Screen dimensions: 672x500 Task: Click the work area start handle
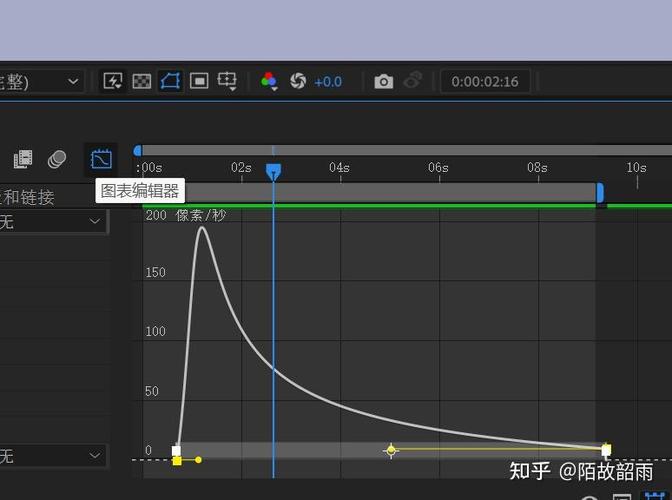(x=137, y=150)
